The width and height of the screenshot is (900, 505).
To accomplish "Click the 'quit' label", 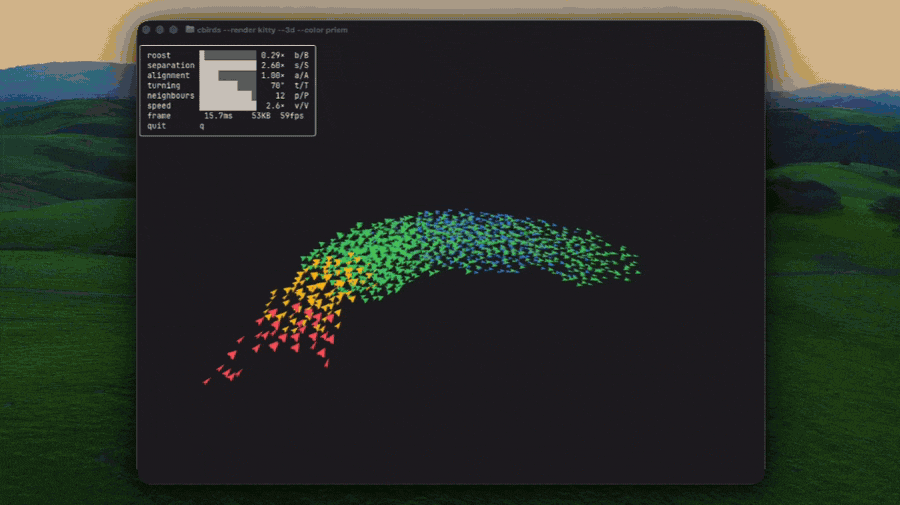I will 156,126.
